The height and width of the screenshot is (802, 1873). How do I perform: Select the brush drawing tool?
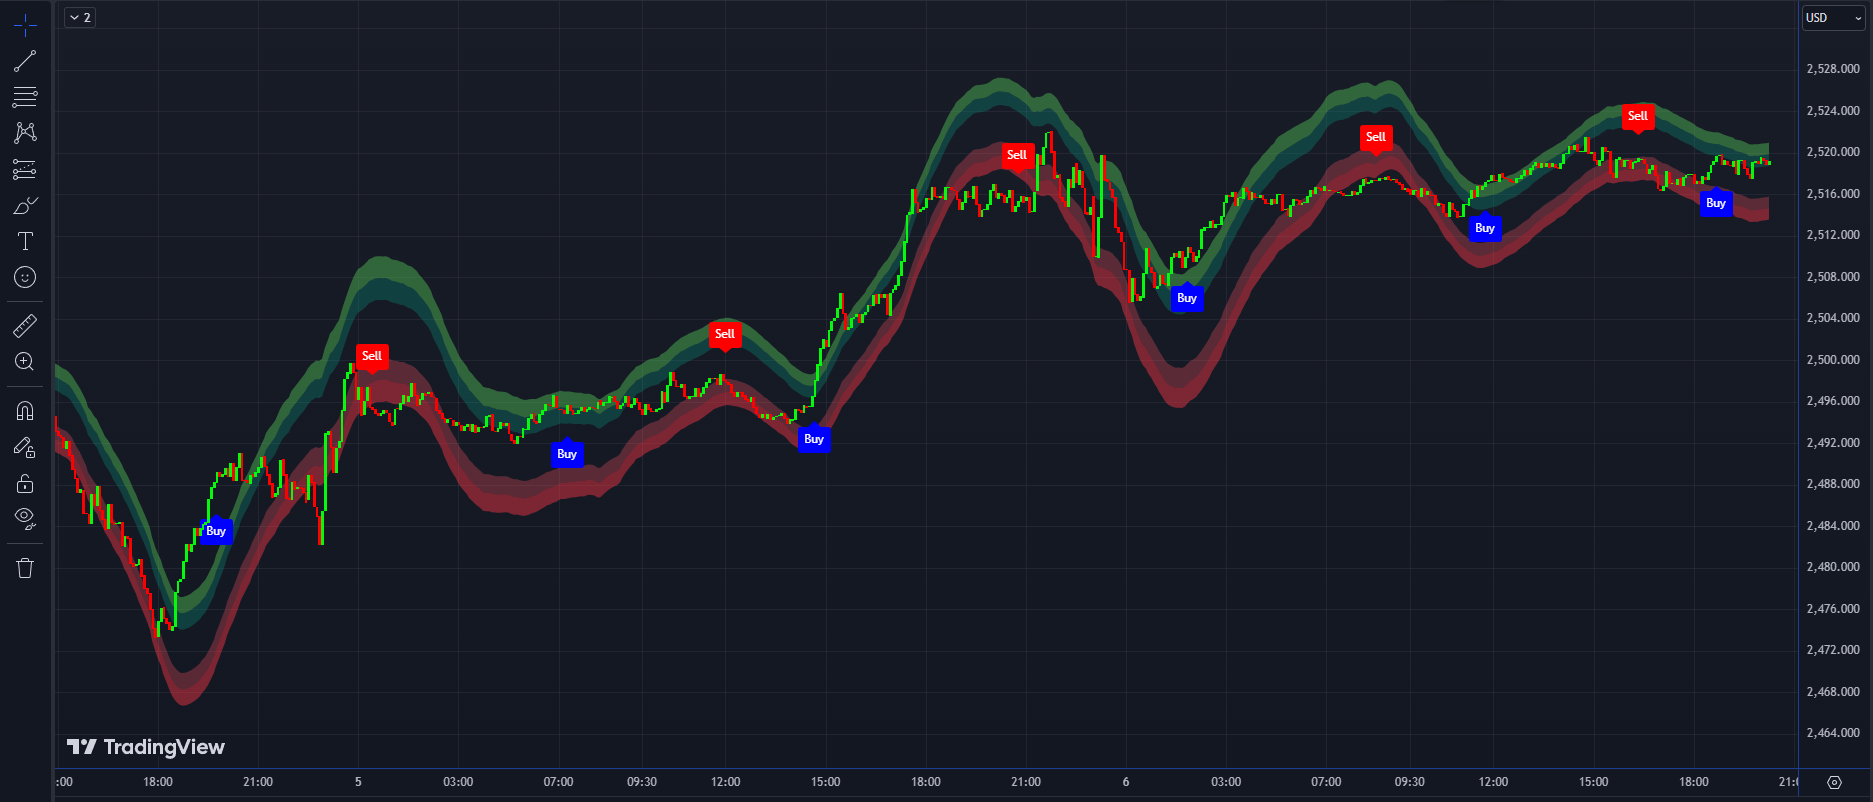[x=25, y=205]
